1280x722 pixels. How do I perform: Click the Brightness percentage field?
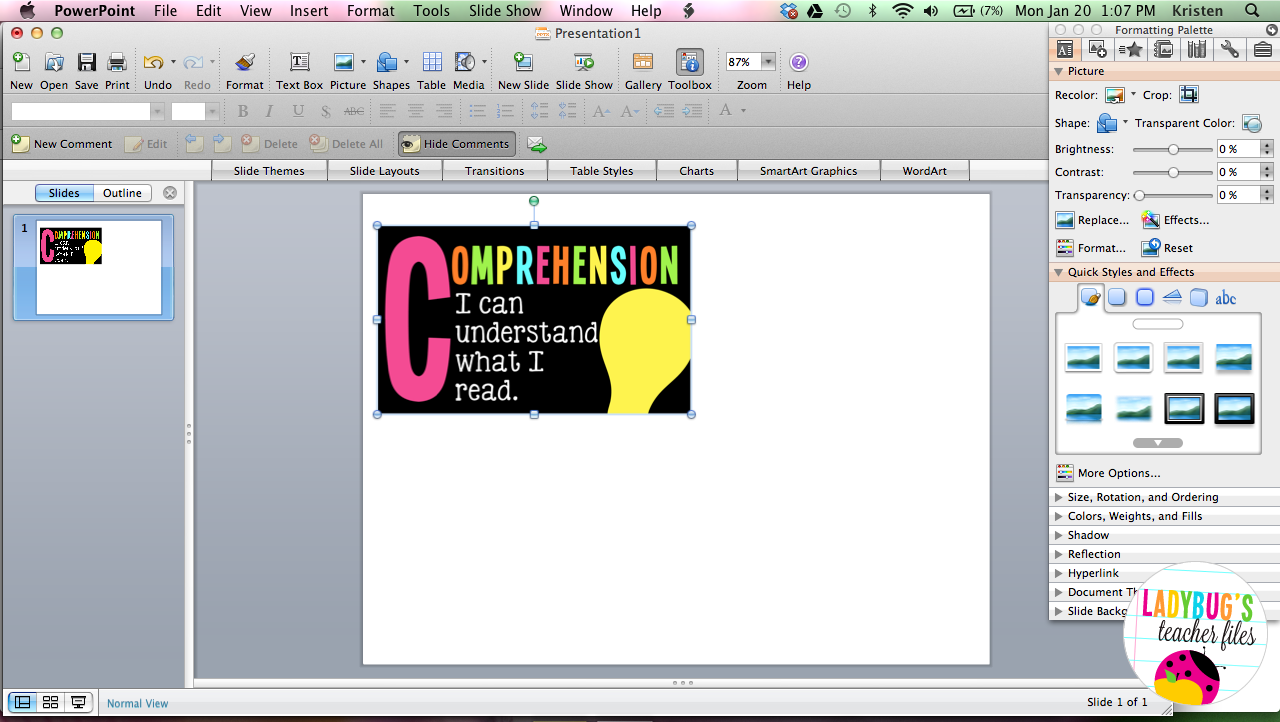1237,149
